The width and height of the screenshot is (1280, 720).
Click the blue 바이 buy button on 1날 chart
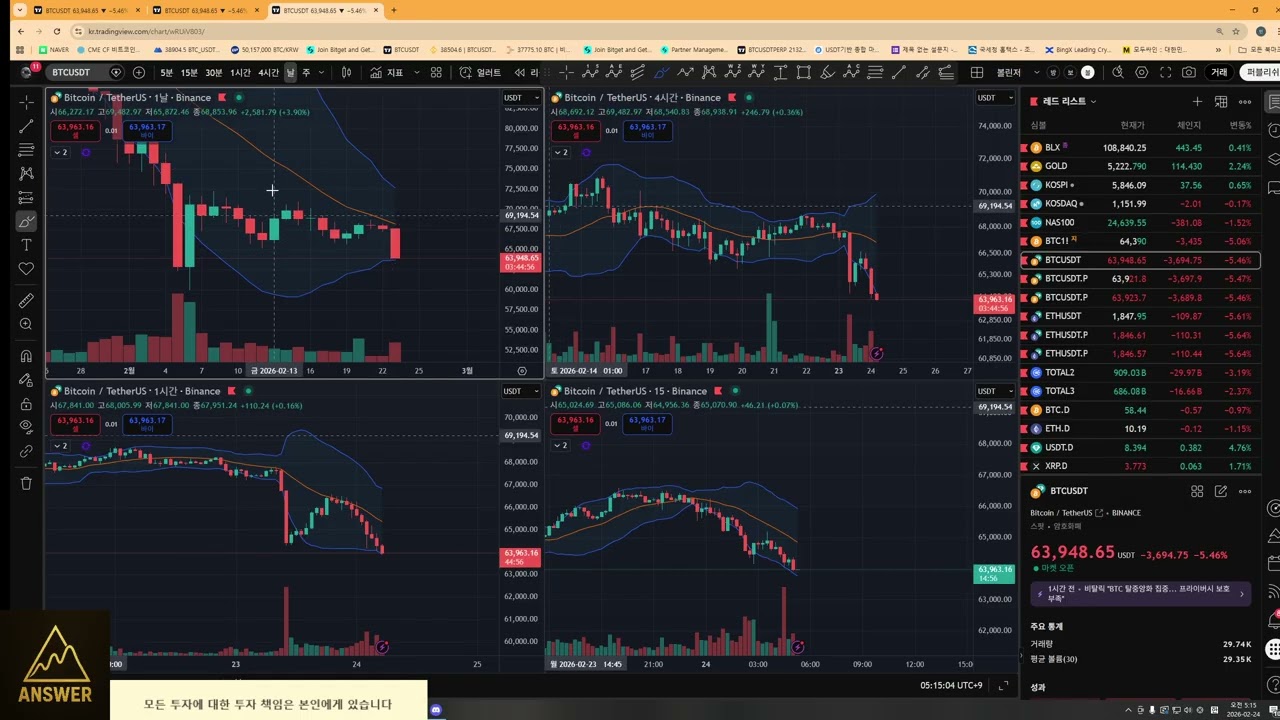point(147,130)
